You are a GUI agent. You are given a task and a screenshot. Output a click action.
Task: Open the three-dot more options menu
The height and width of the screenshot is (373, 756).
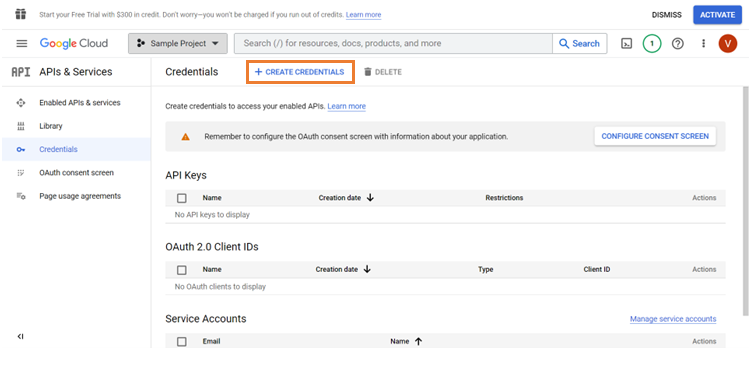coord(703,44)
